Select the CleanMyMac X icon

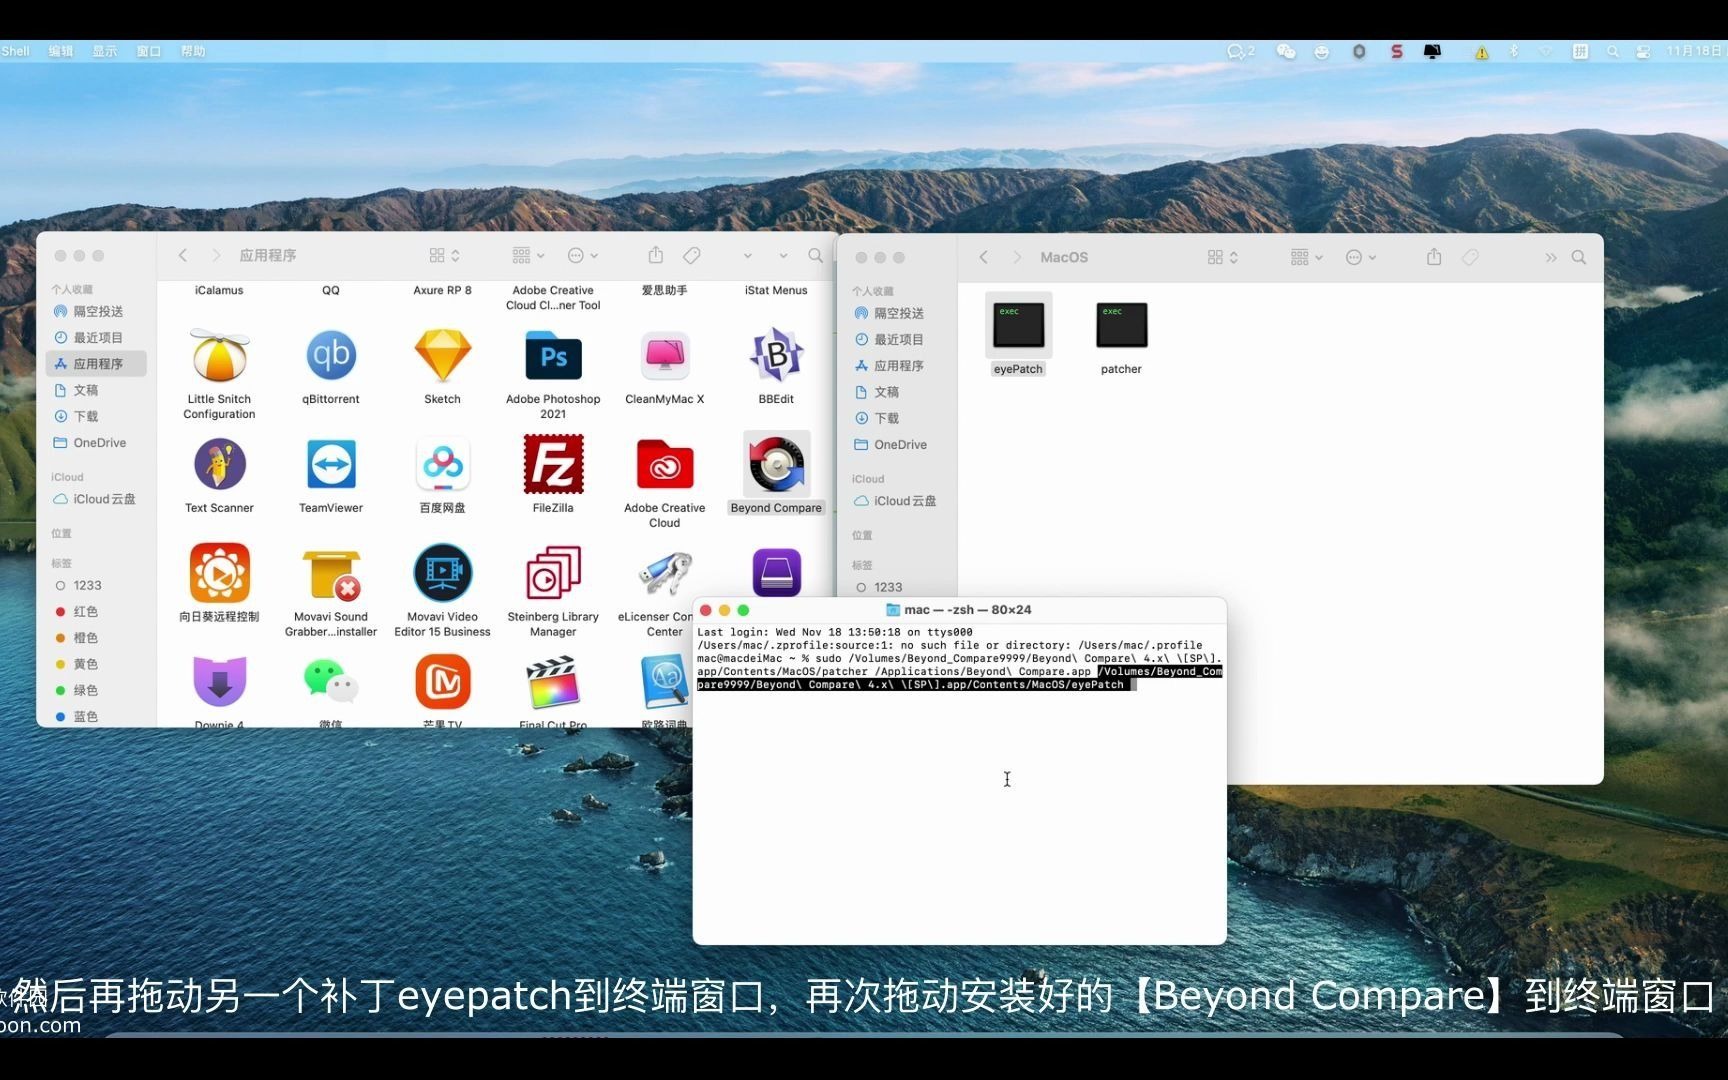point(665,356)
